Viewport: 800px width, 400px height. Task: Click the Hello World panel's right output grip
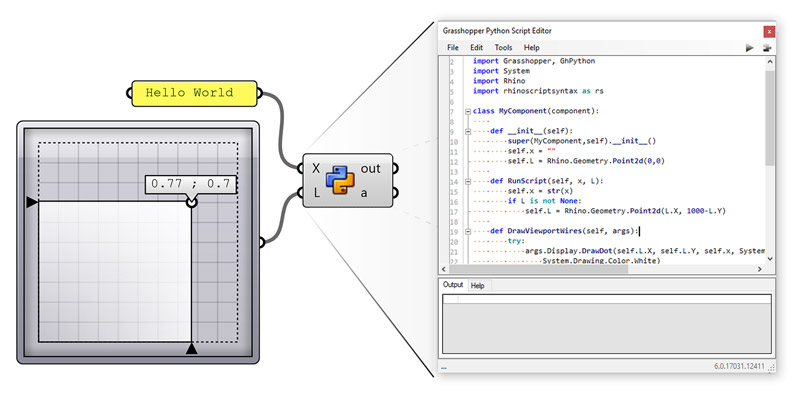[x=261, y=93]
